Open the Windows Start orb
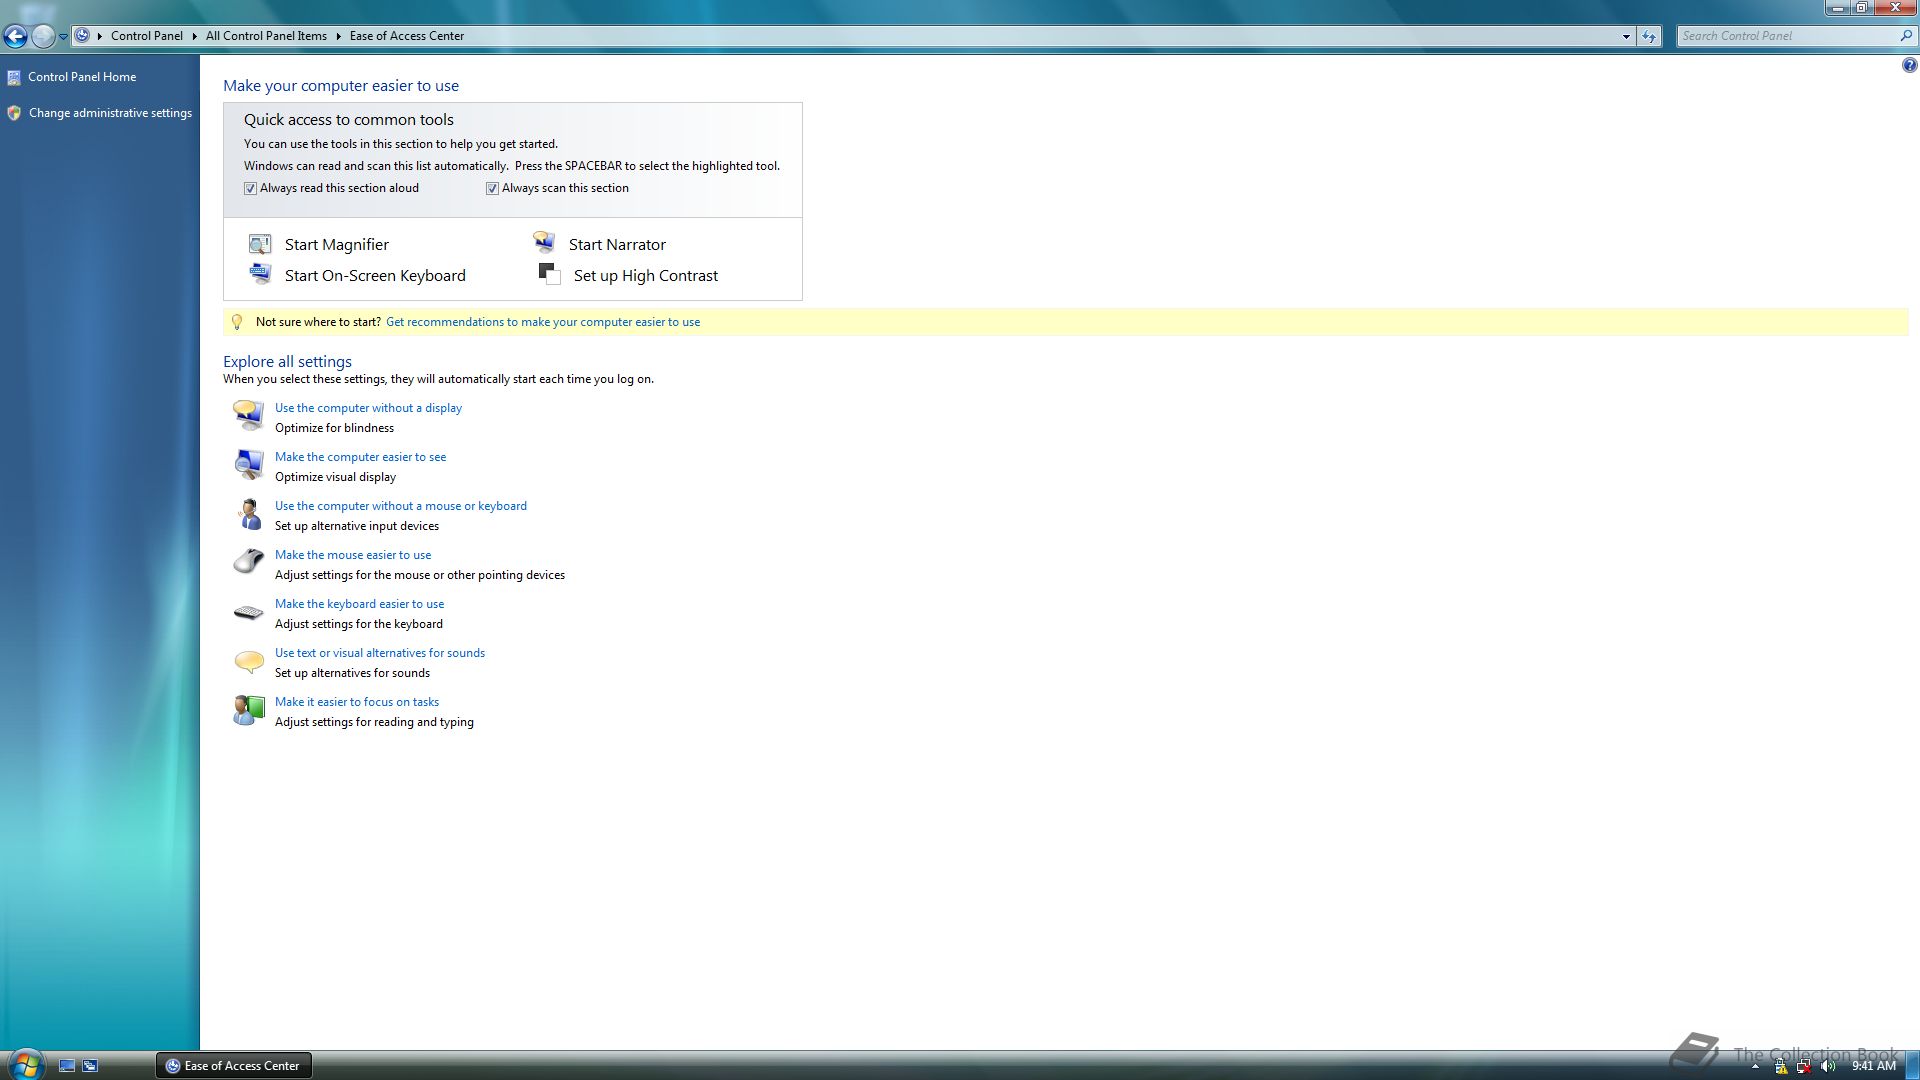1920x1080 pixels. (x=26, y=1064)
